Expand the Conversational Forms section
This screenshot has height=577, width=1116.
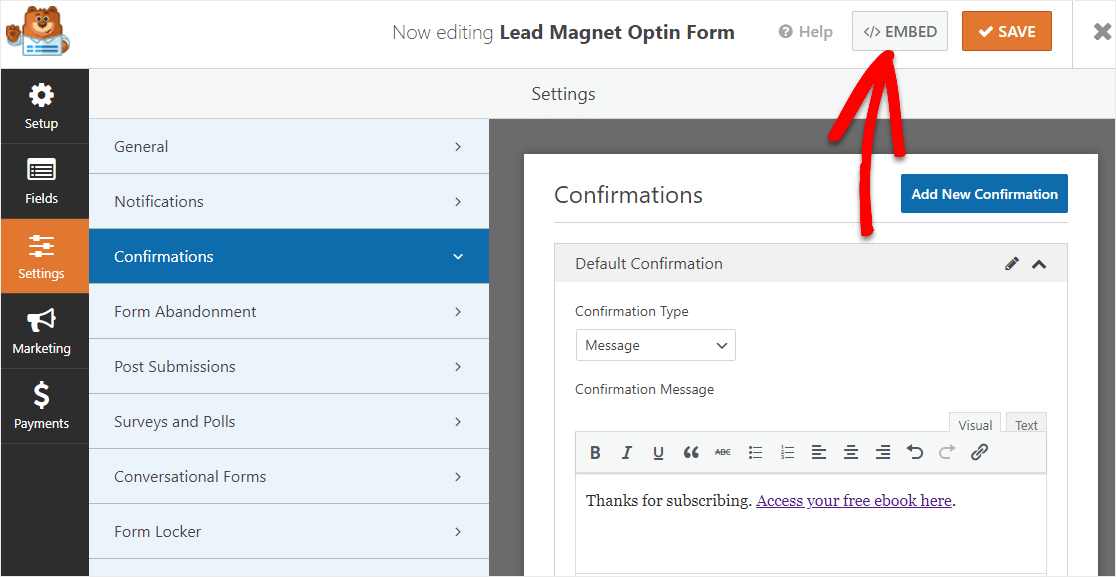pyautogui.click(x=289, y=477)
